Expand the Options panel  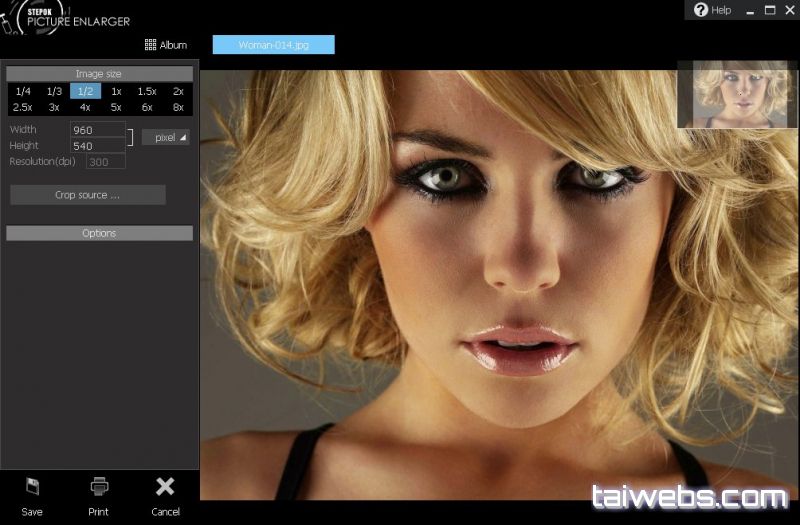[x=99, y=233]
